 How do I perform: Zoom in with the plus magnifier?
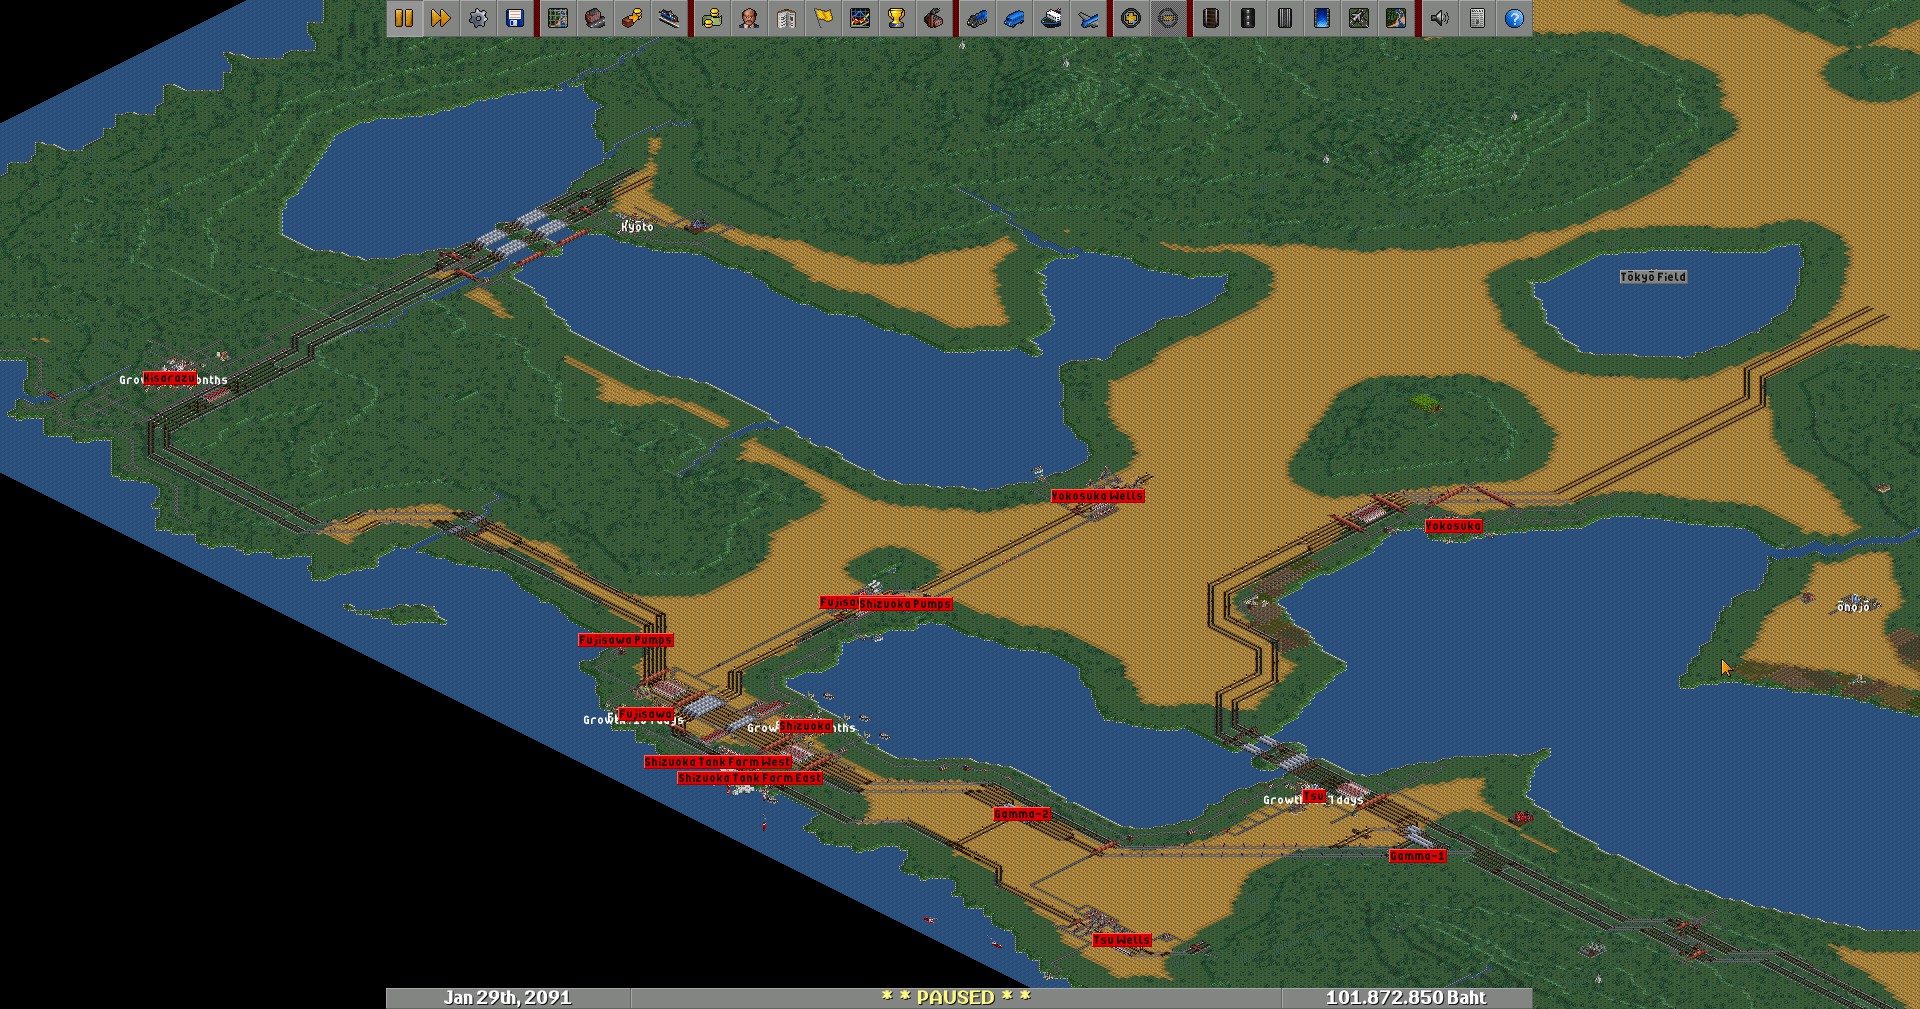pos(1131,18)
